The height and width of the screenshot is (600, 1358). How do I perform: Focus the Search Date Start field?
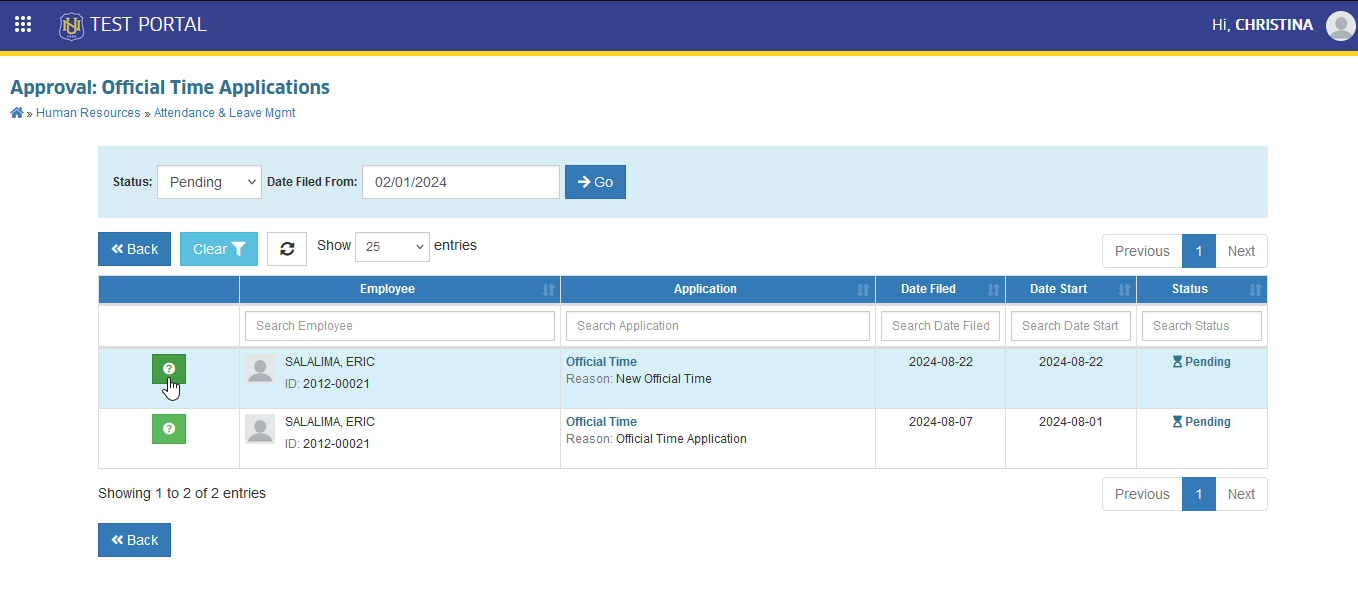(x=1071, y=326)
